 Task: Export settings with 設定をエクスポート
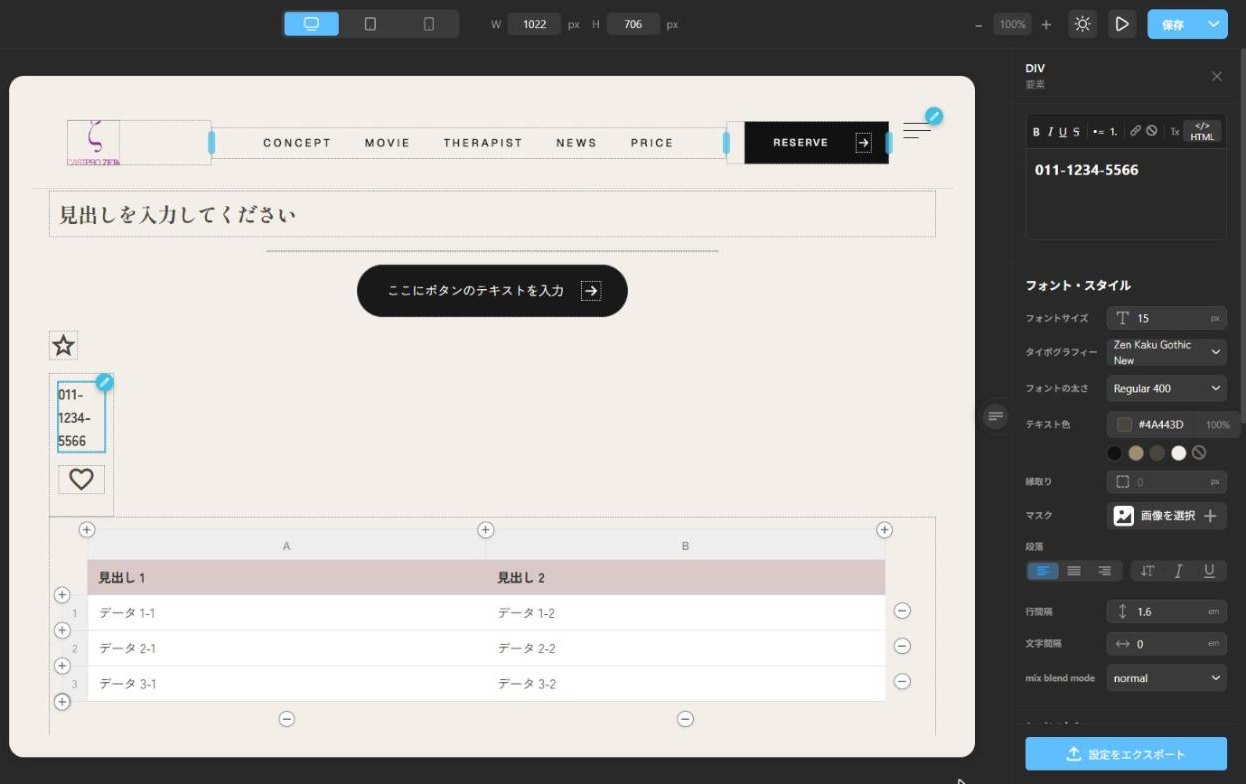[x=1126, y=754]
